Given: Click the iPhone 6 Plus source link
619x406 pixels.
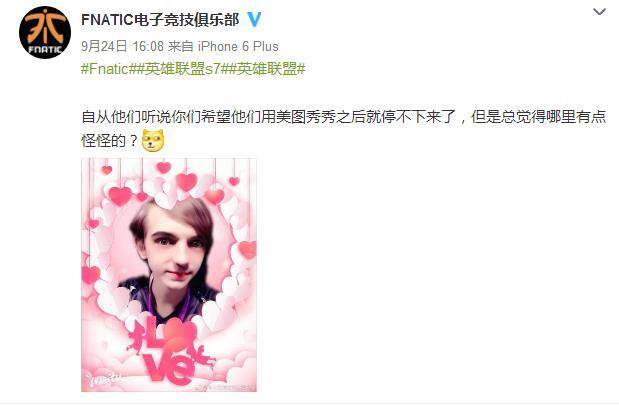Looking at the screenshot, I should tap(238, 46).
